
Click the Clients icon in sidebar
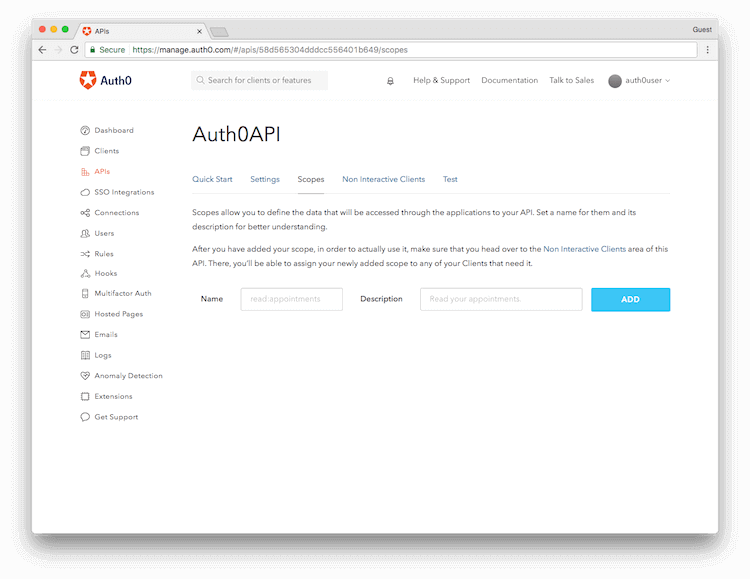coord(85,151)
